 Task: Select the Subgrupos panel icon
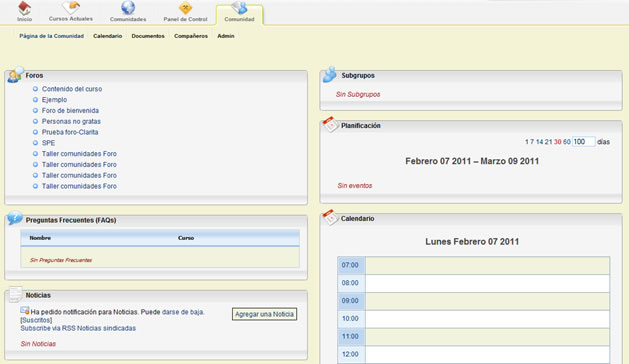[x=330, y=75]
